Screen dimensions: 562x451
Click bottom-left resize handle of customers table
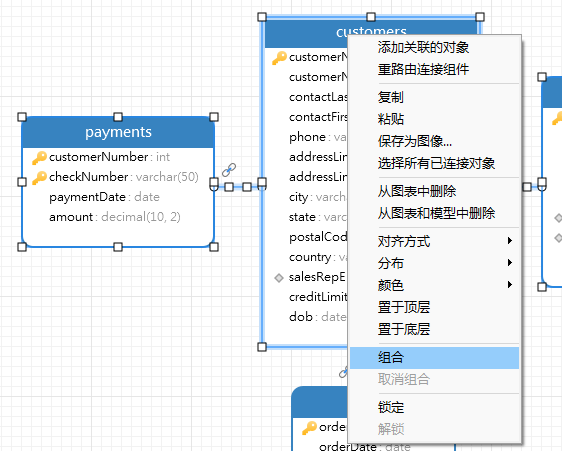click(262, 347)
